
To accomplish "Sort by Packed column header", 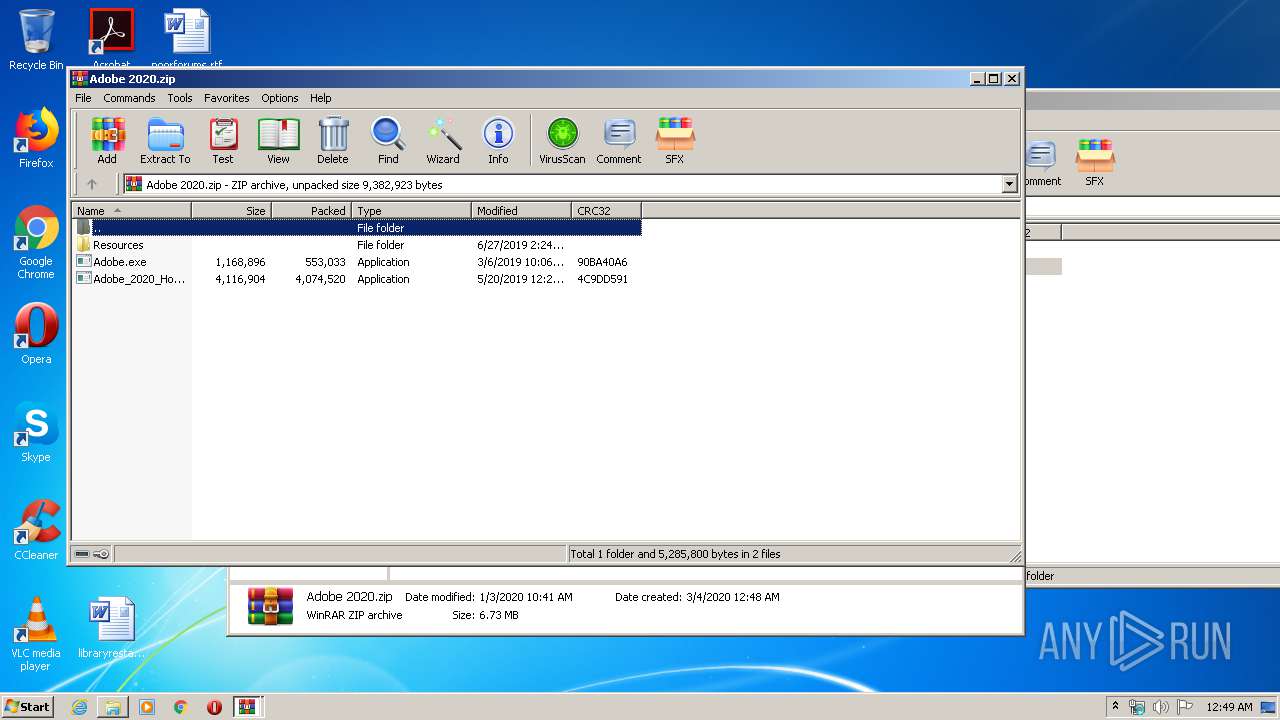I will coord(312,211).
